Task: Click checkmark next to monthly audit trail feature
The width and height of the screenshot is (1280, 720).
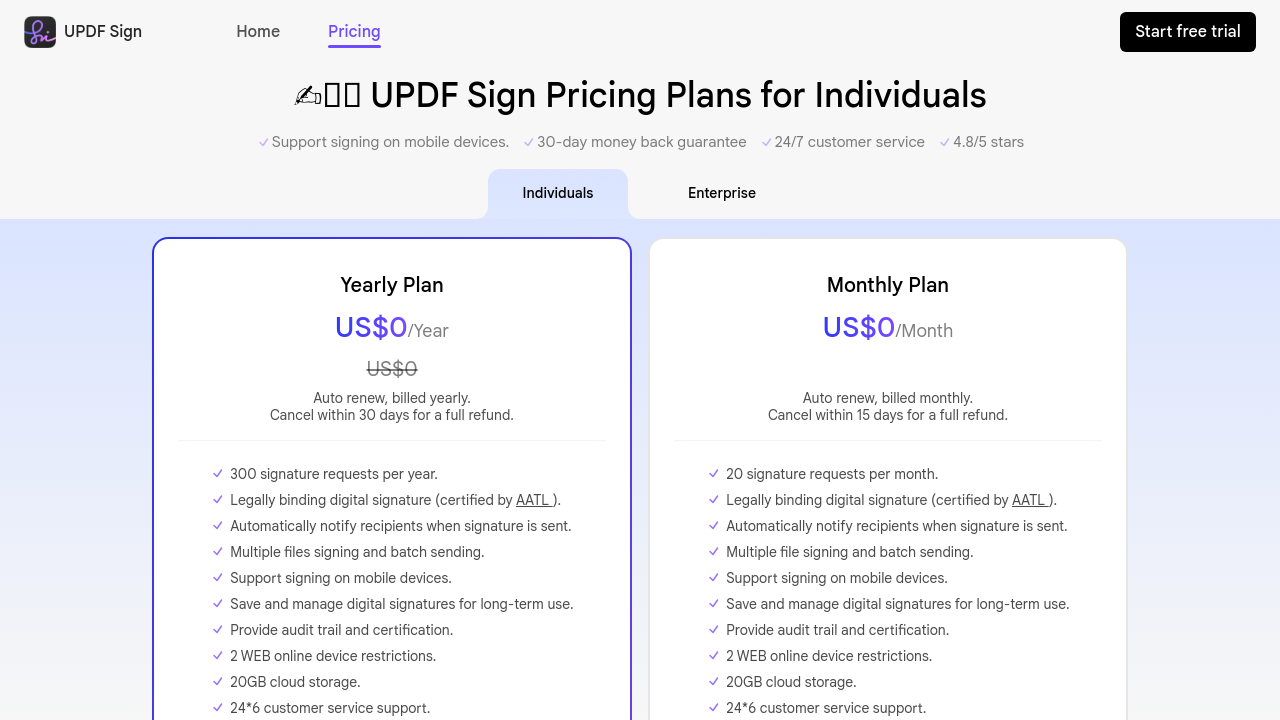Action: pyautogui.click(x=714, y=630)
